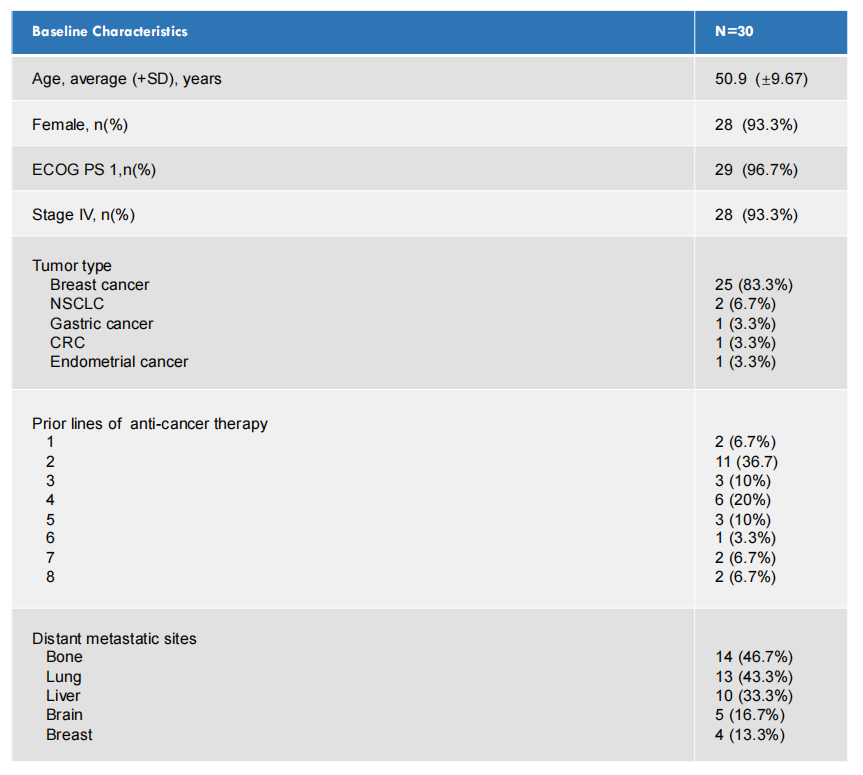Select the Bone metastatic site entry
The height and width of the screenshot is (775, 863).
point(64,657)
